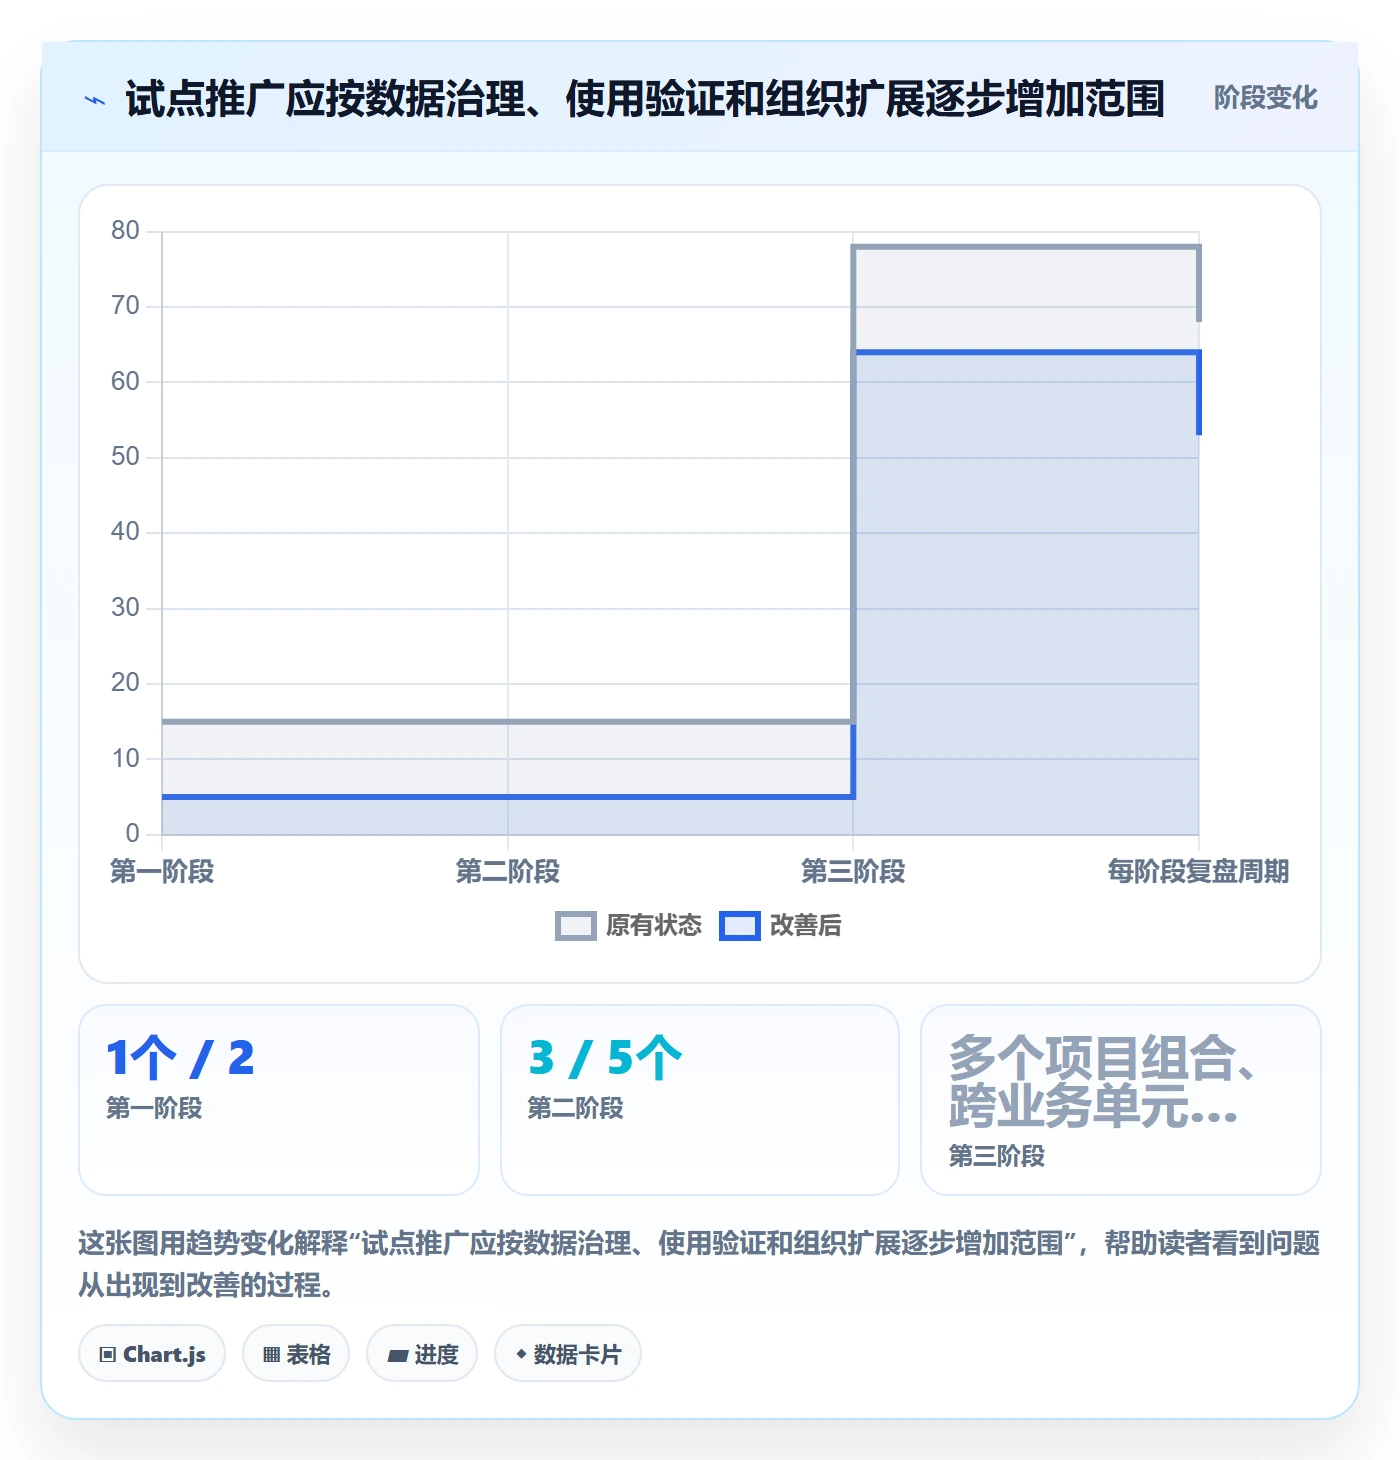Screen dimensions: 1400x1460
Task: Open the 1个 / 2 第一阶段 data card
Action: coord(279,1100)
